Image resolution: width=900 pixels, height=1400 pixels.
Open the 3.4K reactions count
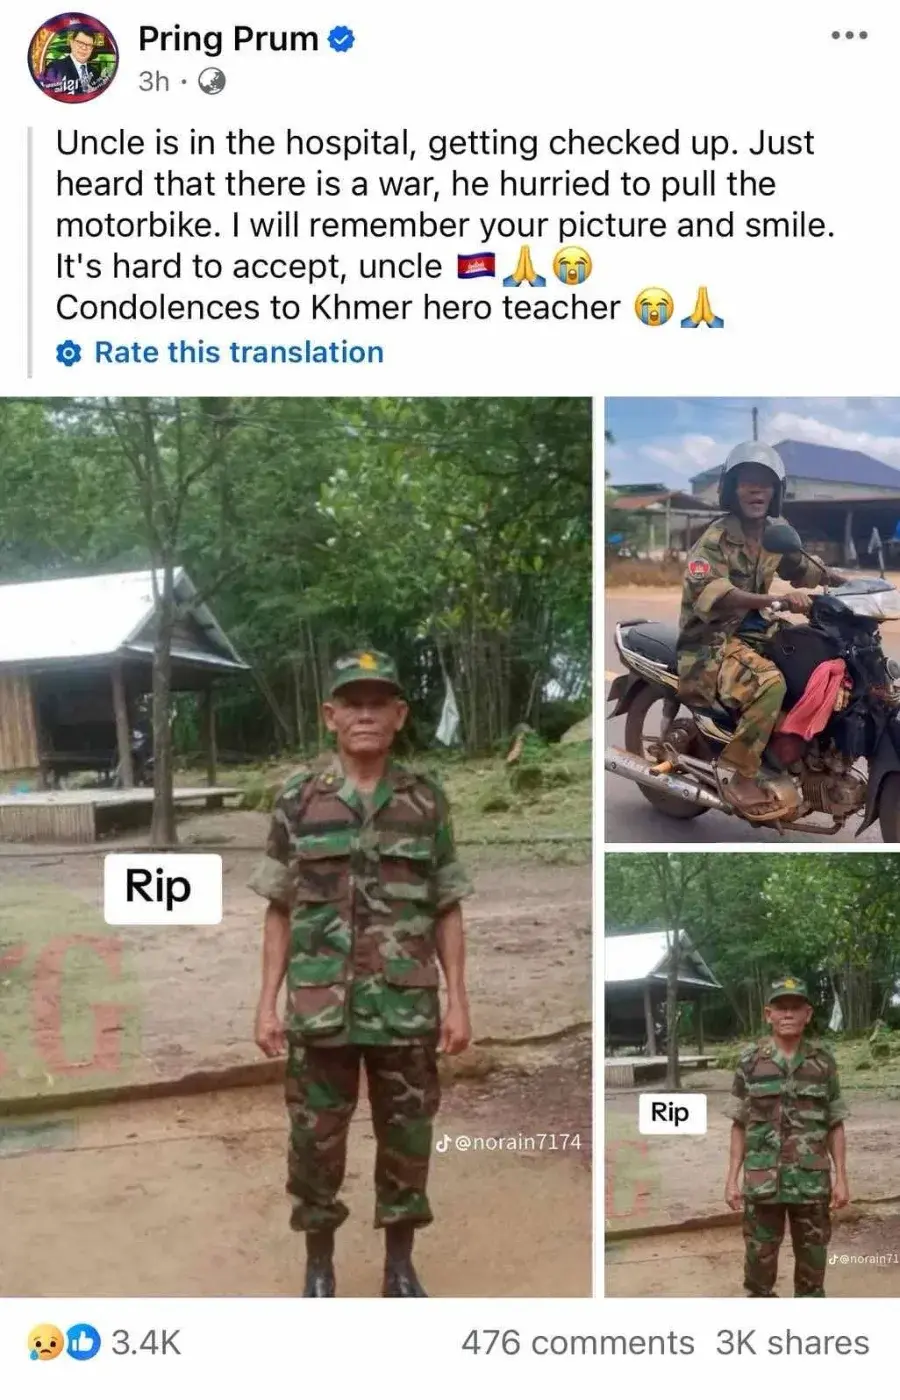point(146,1342)
